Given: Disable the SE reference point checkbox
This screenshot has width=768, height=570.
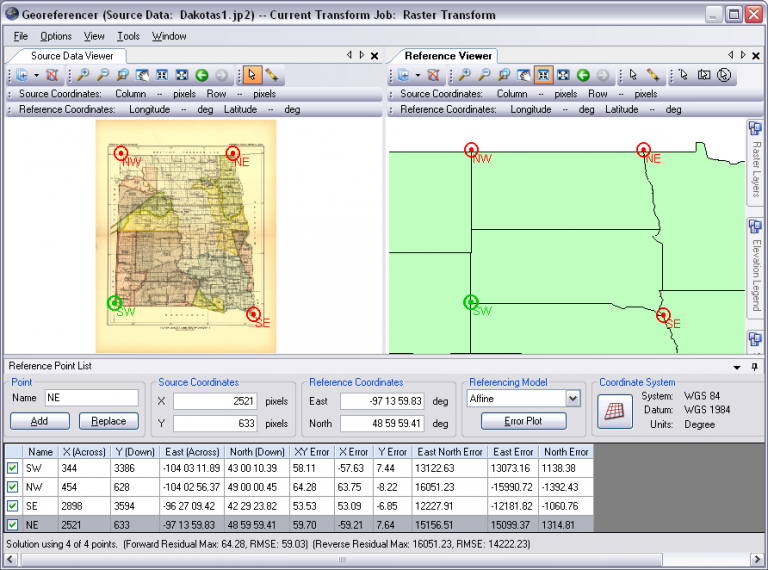Looking at the screenshot, I should coord(12,506).
